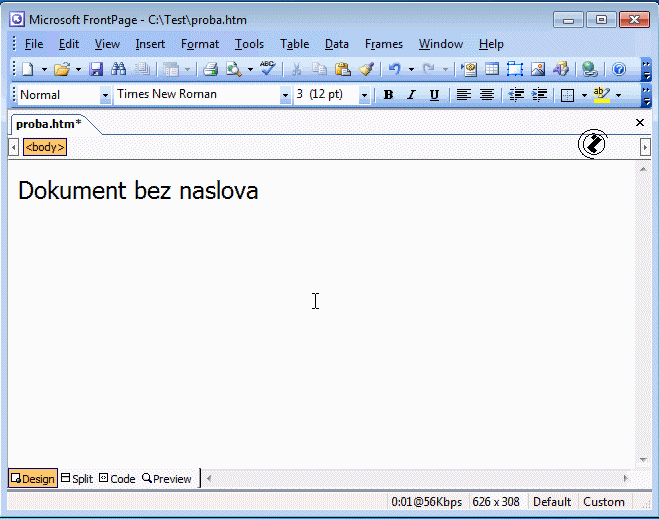
Task: Click the Save icon in the toolbar
Action: click(x=96, y=69)
